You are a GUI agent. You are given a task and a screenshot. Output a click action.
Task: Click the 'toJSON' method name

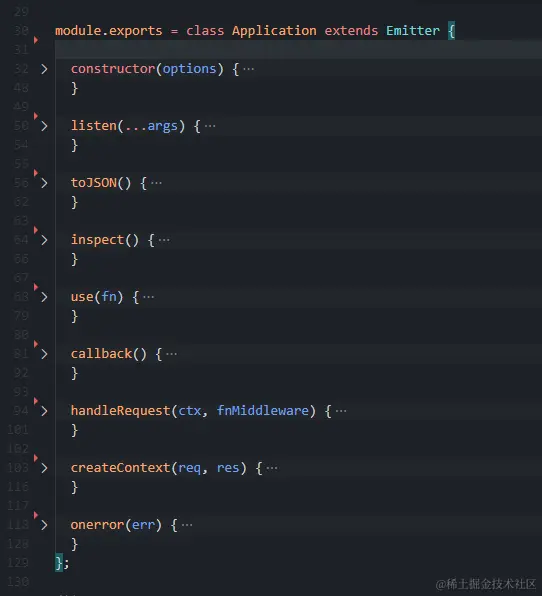coord(94,183)
